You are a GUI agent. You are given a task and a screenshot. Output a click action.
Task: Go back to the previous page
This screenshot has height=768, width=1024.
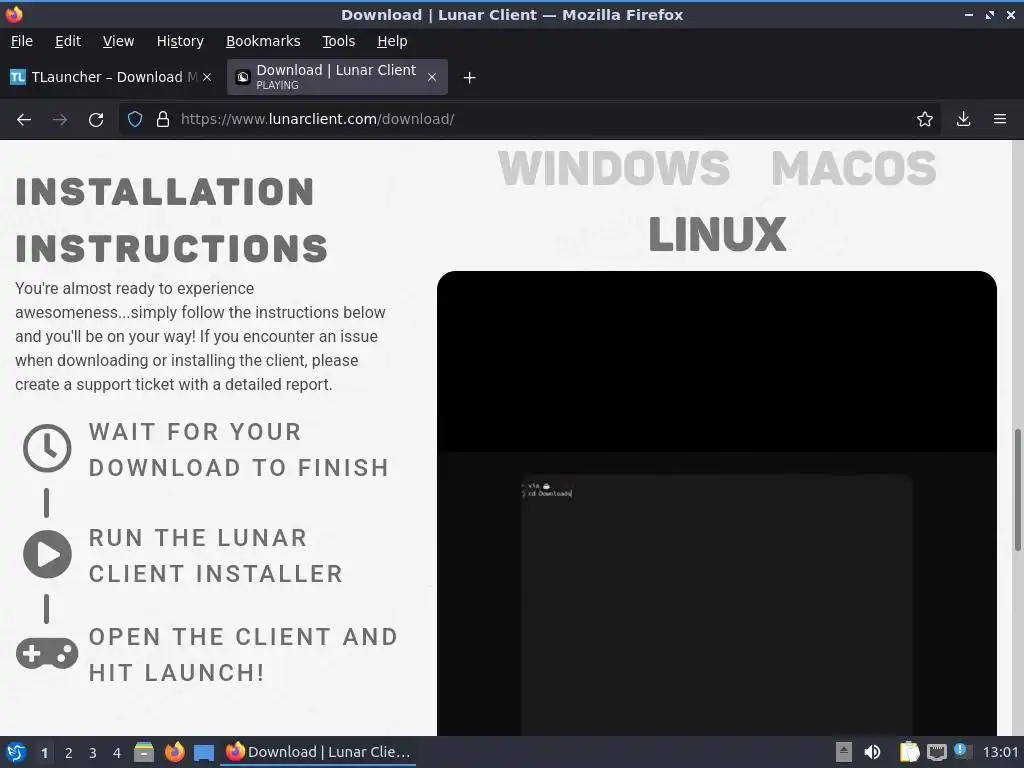coord(24,120)
